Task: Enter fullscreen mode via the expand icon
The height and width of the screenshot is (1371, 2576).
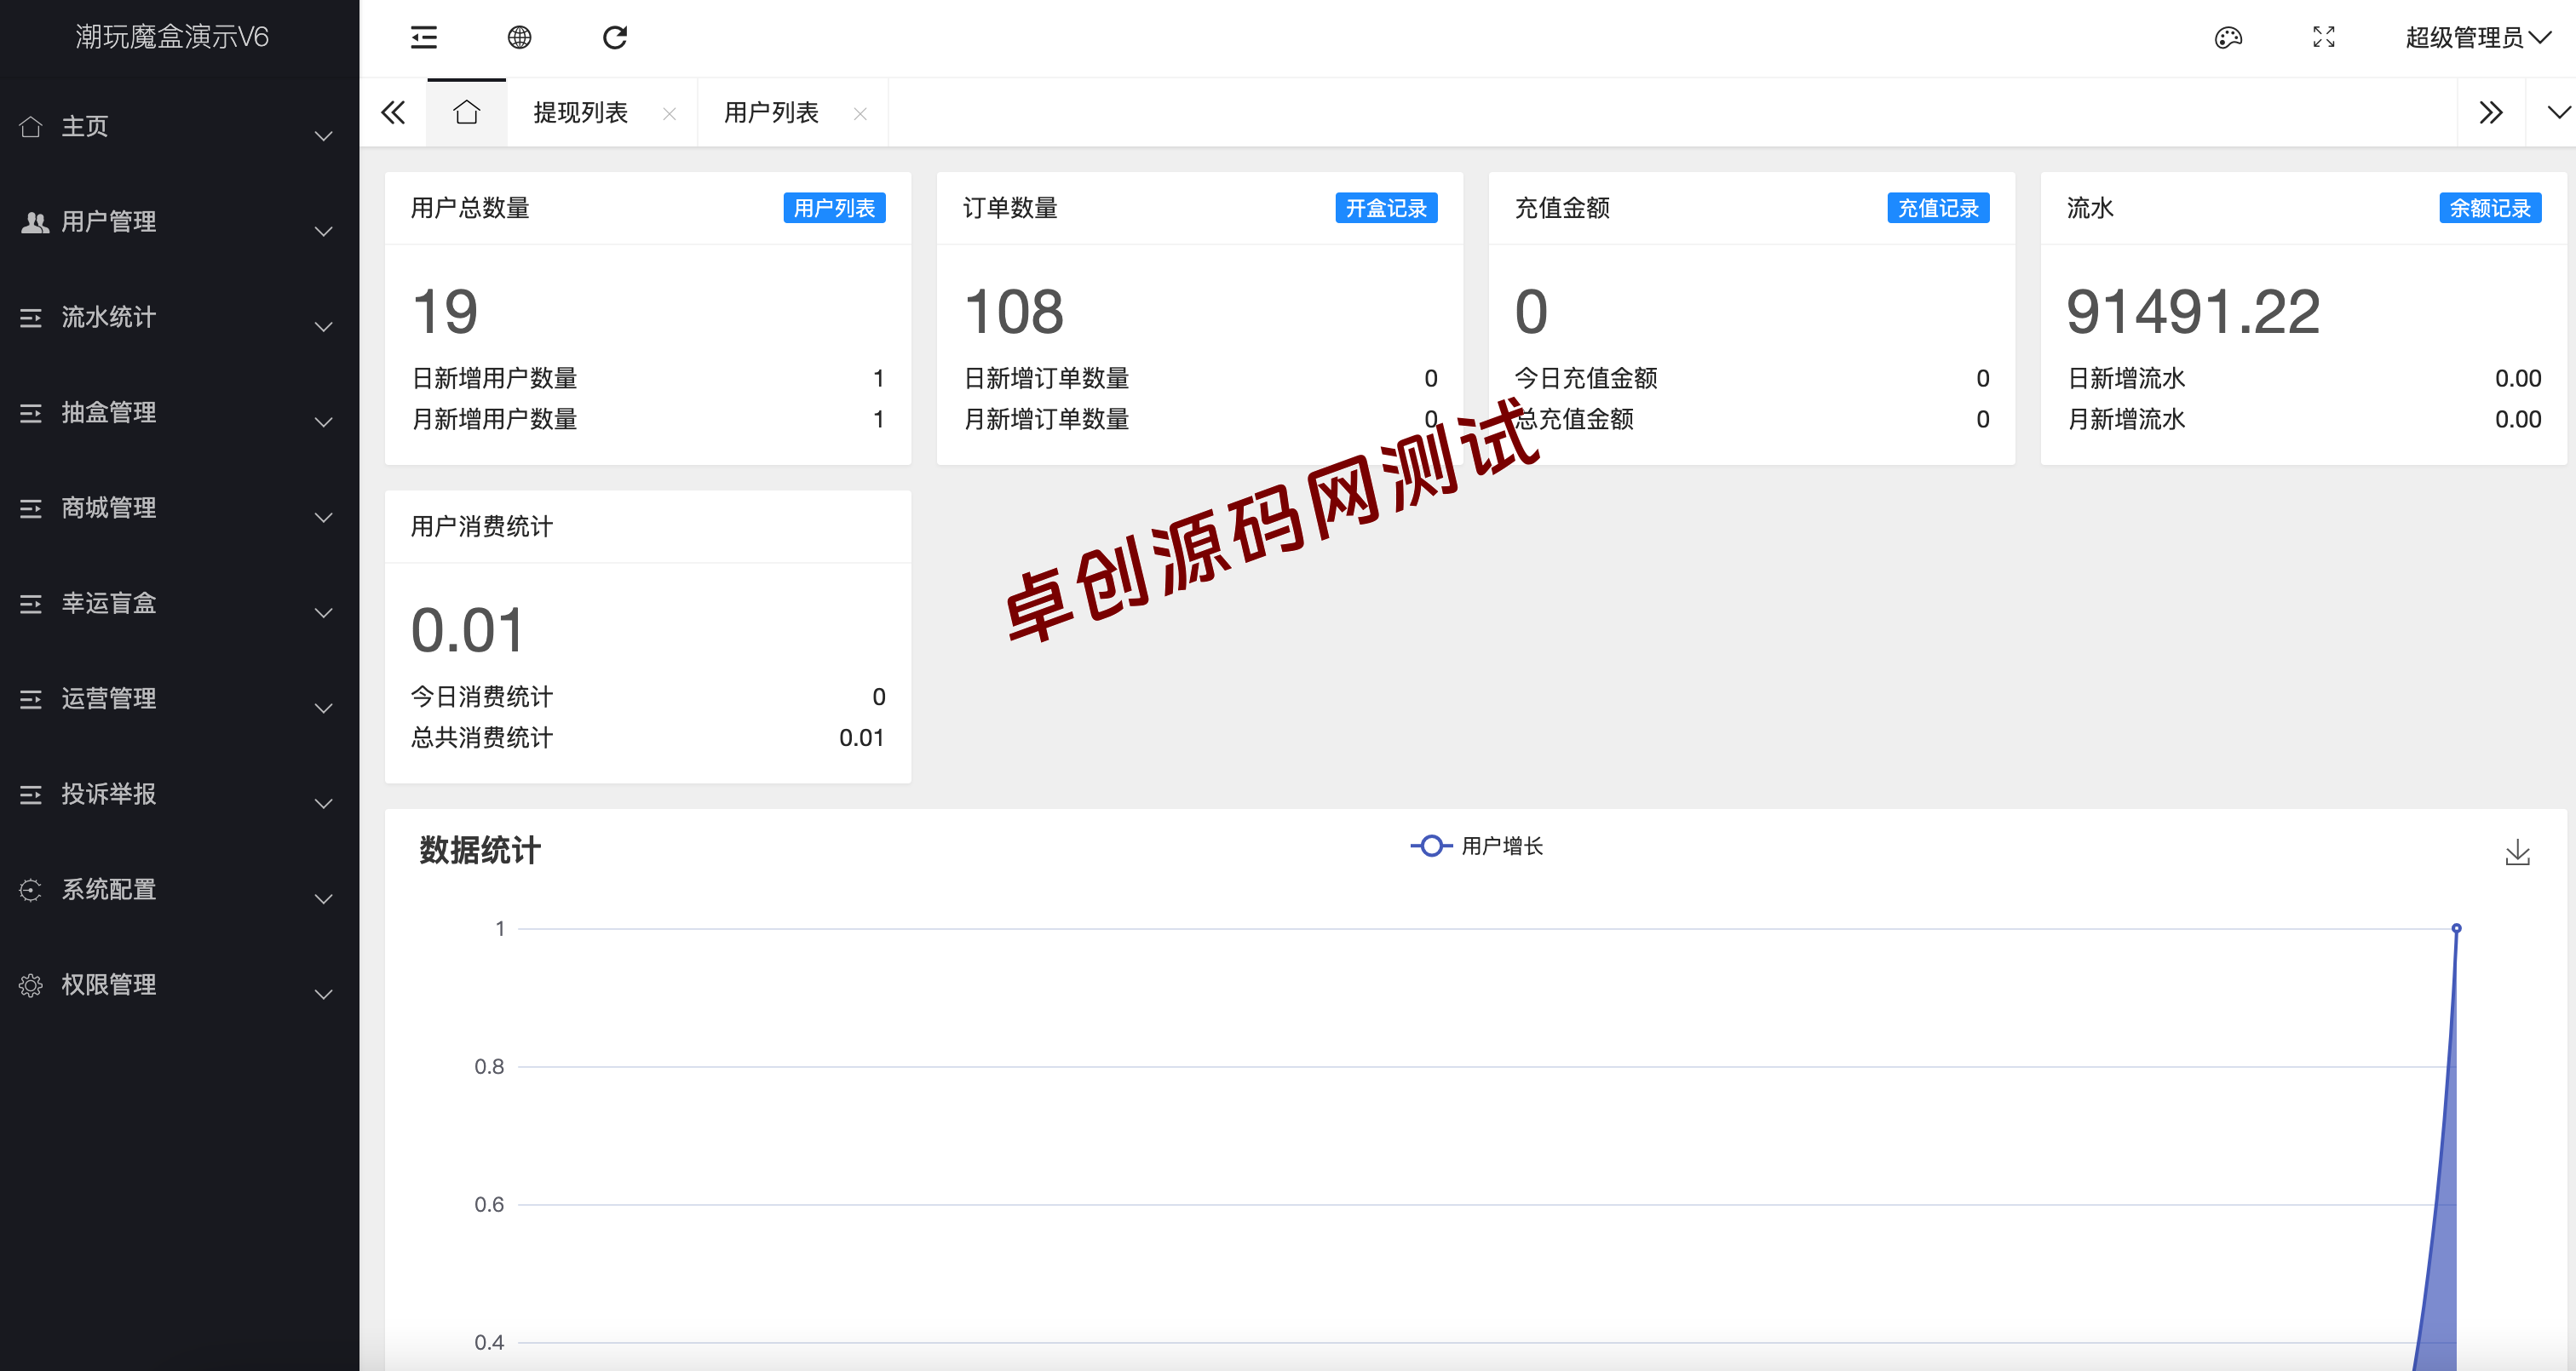Action: (2323, 38)
